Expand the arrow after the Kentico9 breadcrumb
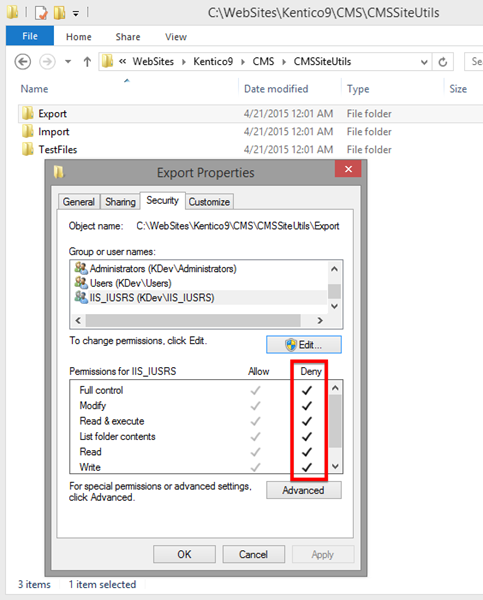Viewport: 483px width, 600px height. pos(243,62)
